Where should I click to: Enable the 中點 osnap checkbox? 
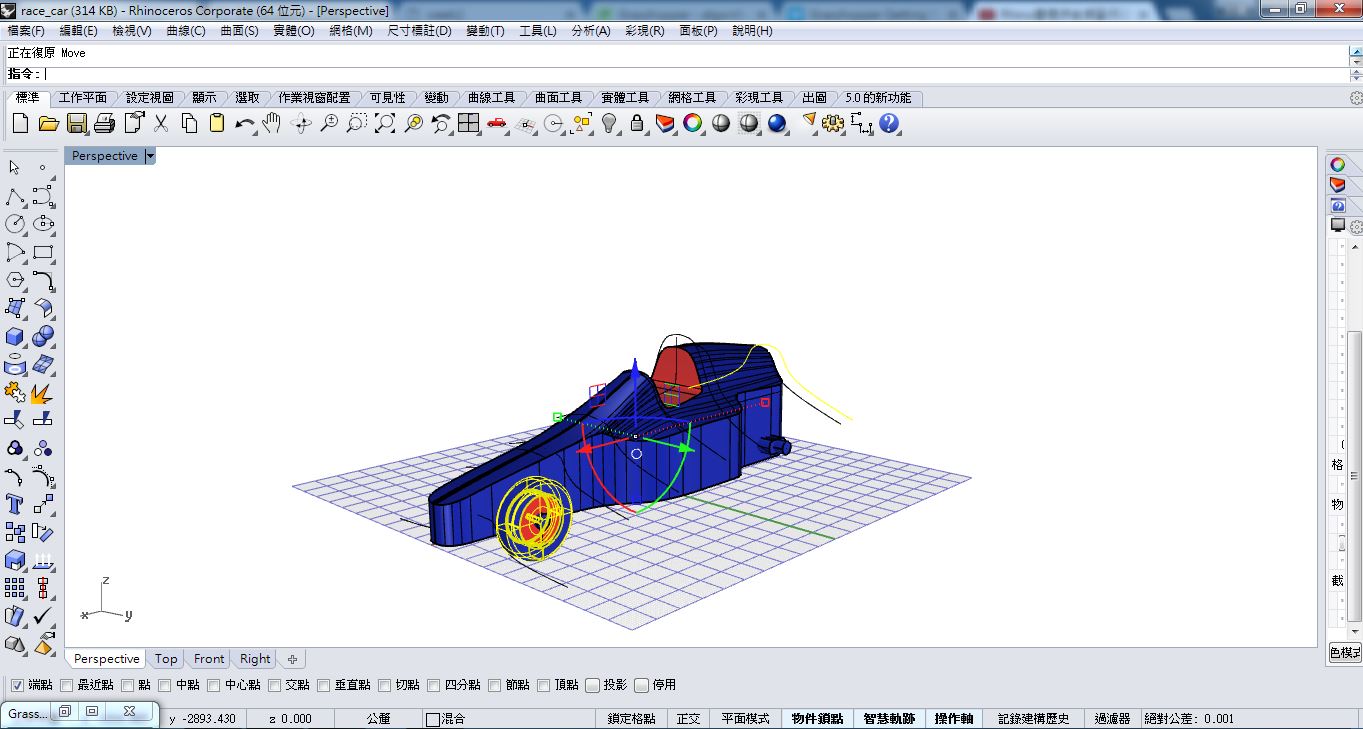click(x=165, y=685)
